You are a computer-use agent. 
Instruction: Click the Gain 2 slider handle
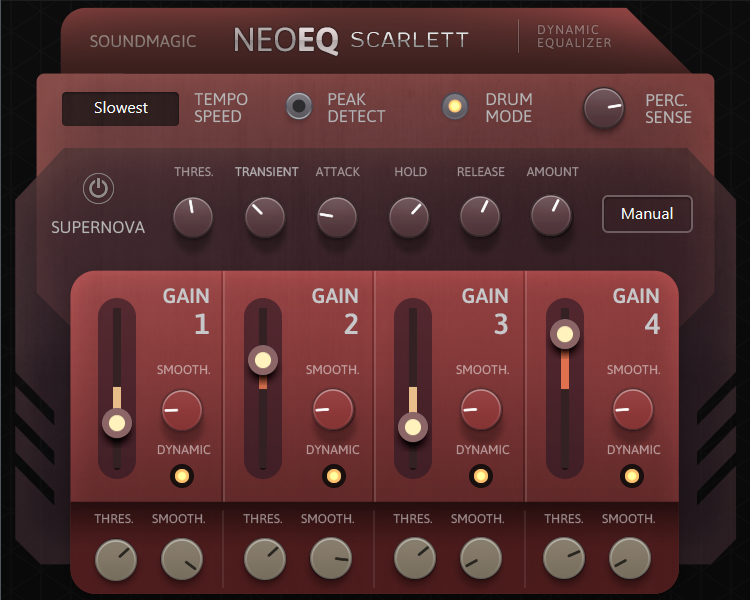[263, 360]
